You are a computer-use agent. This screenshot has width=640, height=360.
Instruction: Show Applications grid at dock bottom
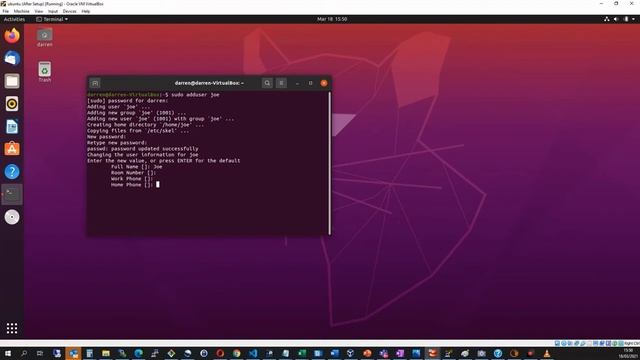pyautogui.click(x=12, y=328)
